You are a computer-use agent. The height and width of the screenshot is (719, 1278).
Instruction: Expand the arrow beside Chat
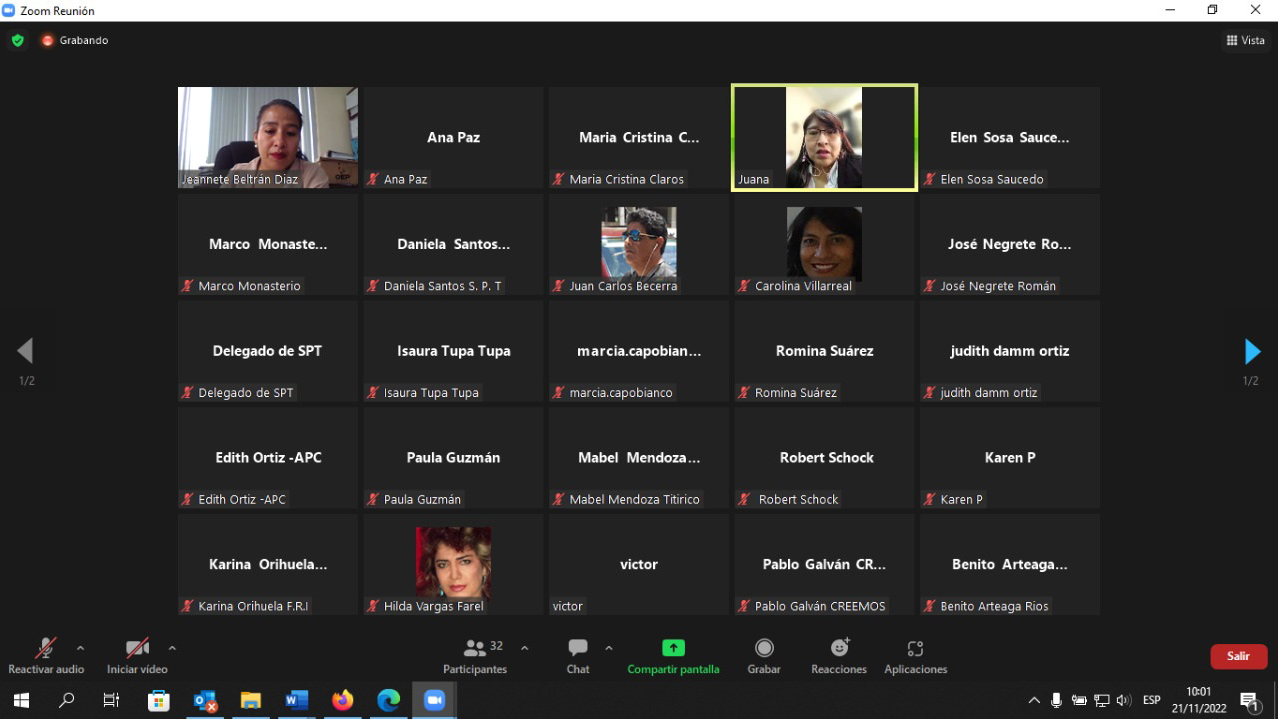(x=608, y=648)
